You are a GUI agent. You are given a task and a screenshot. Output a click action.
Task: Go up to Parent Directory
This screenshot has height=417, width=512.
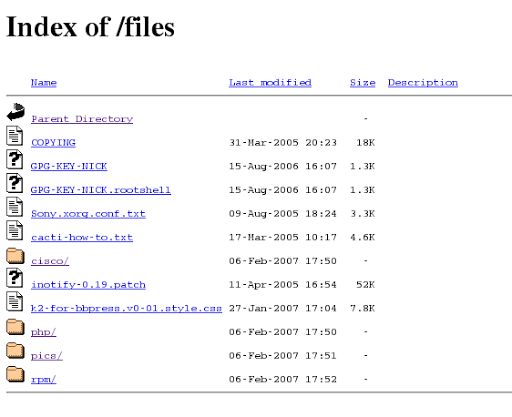[82, 119]
